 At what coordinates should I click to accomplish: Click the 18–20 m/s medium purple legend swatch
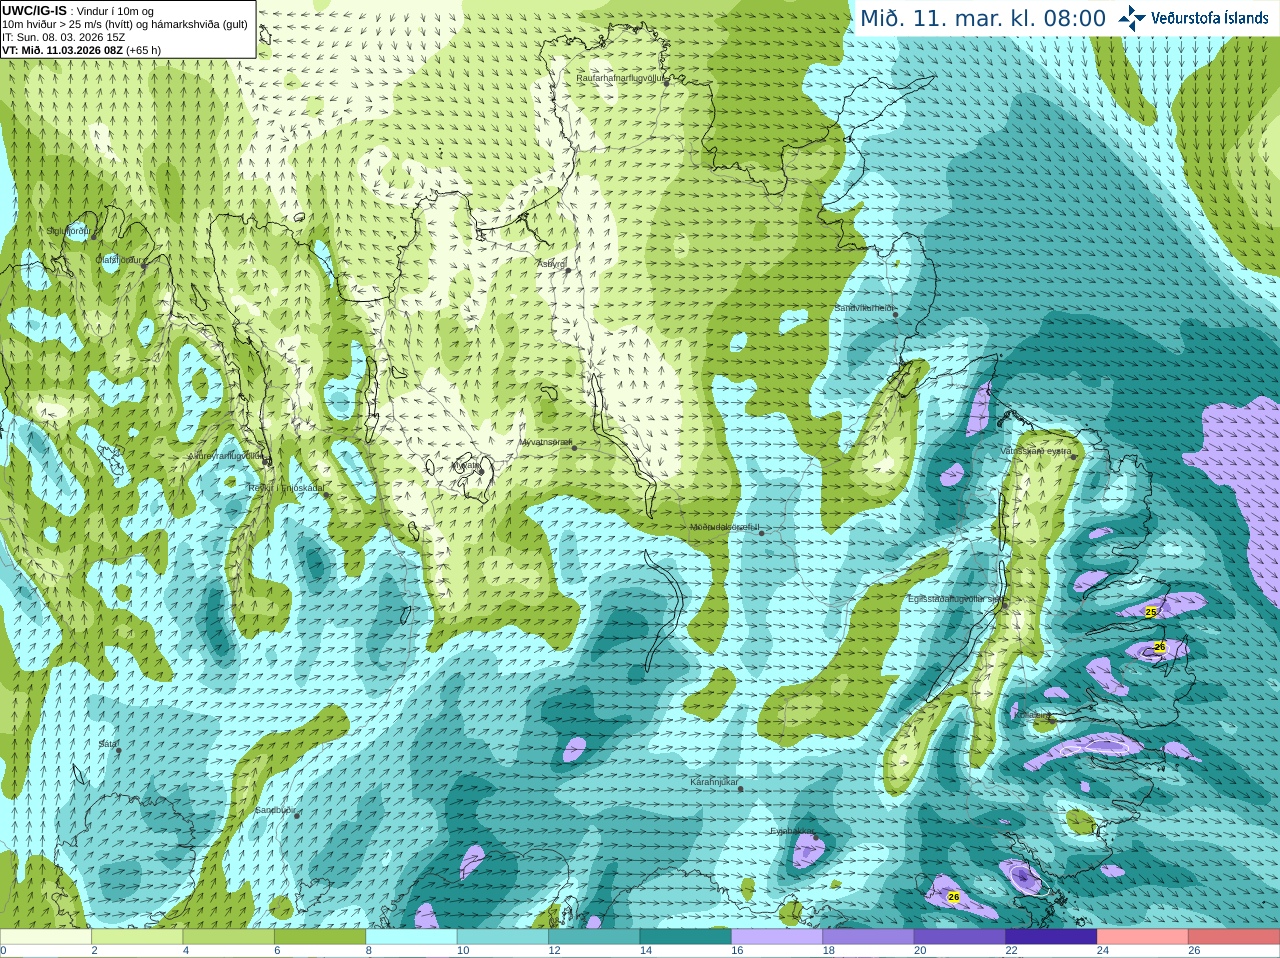(x=869, y=937)
